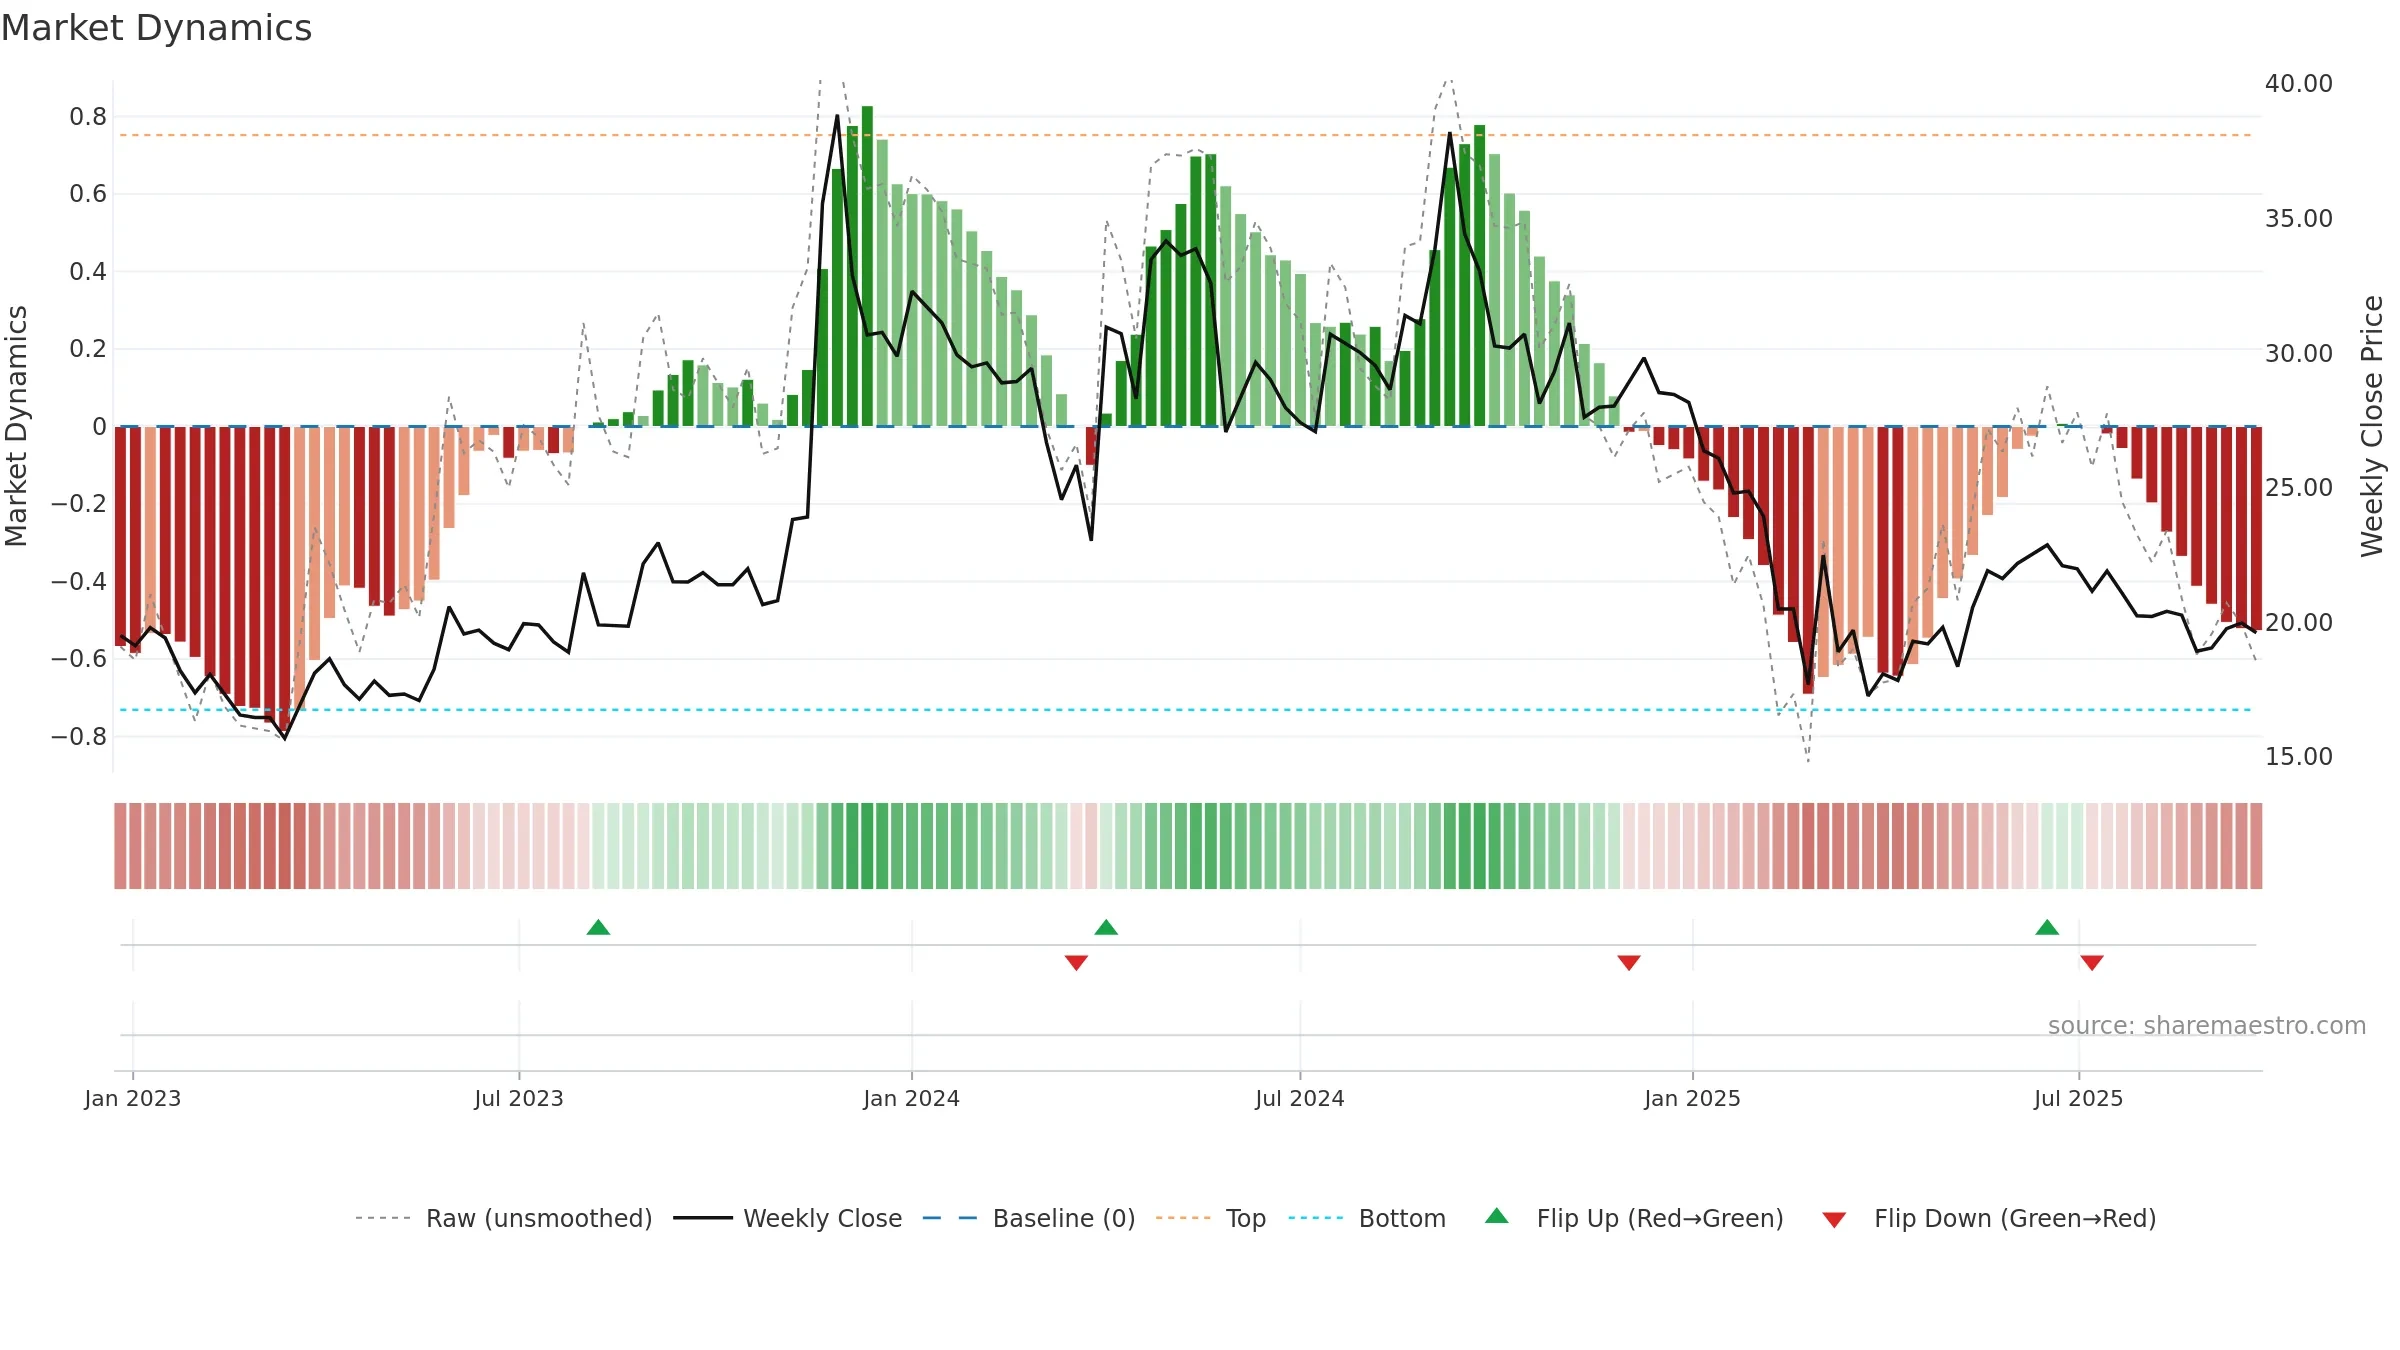Click the source: sharemaestro.com text
Image resolution: width=2400 pixels, height=1350 pixels.
pos(2207,1025)
